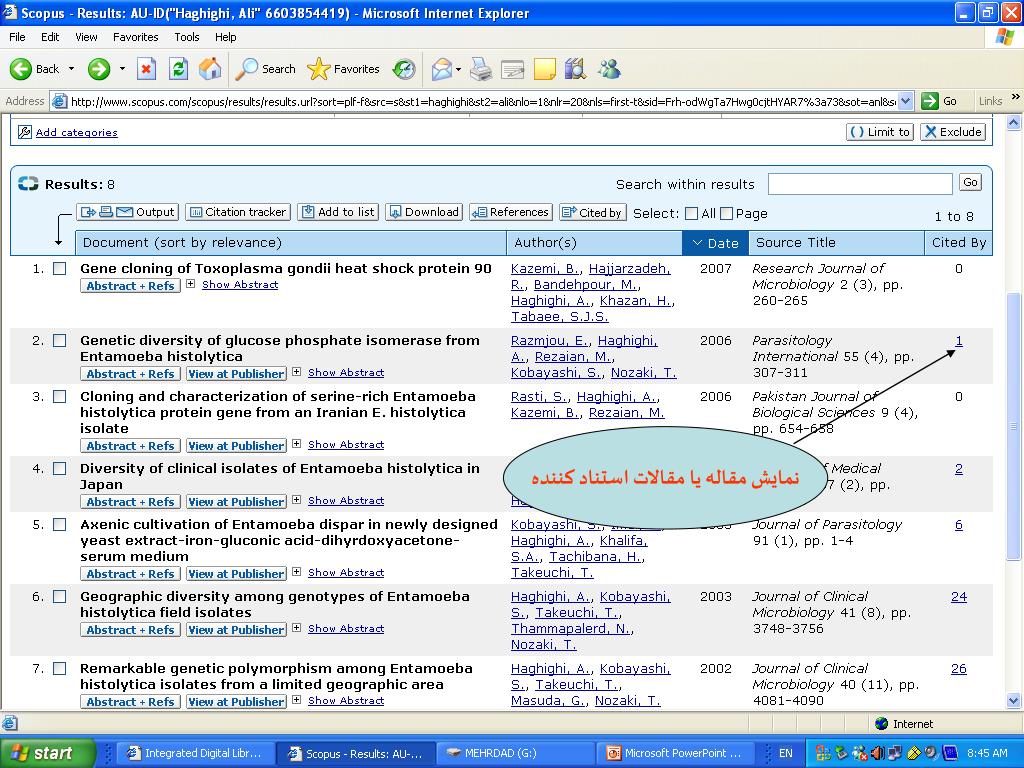The width and height of the screenshot is (1024, 768).
Task: Expand abstract plus icon for Genetic diversity result
Action: [x=296, y=372]
